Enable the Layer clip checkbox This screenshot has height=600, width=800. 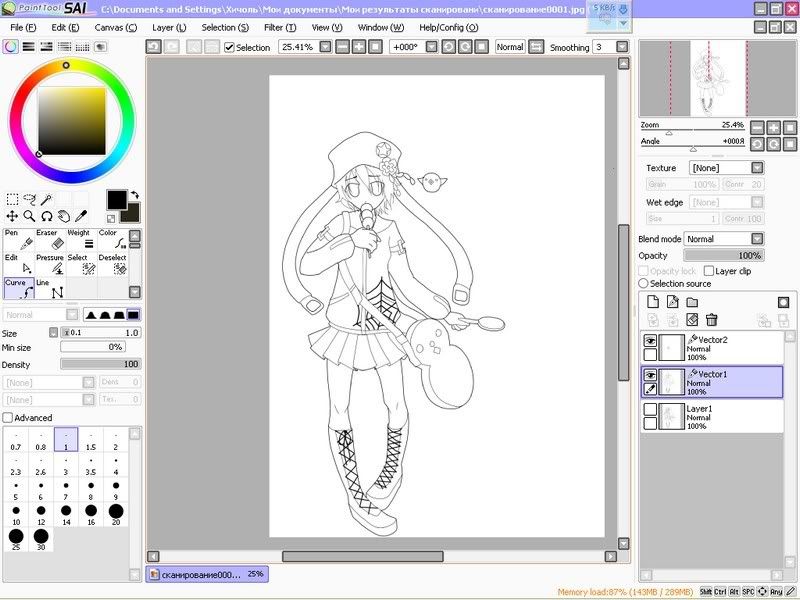(x=709, y=271)
